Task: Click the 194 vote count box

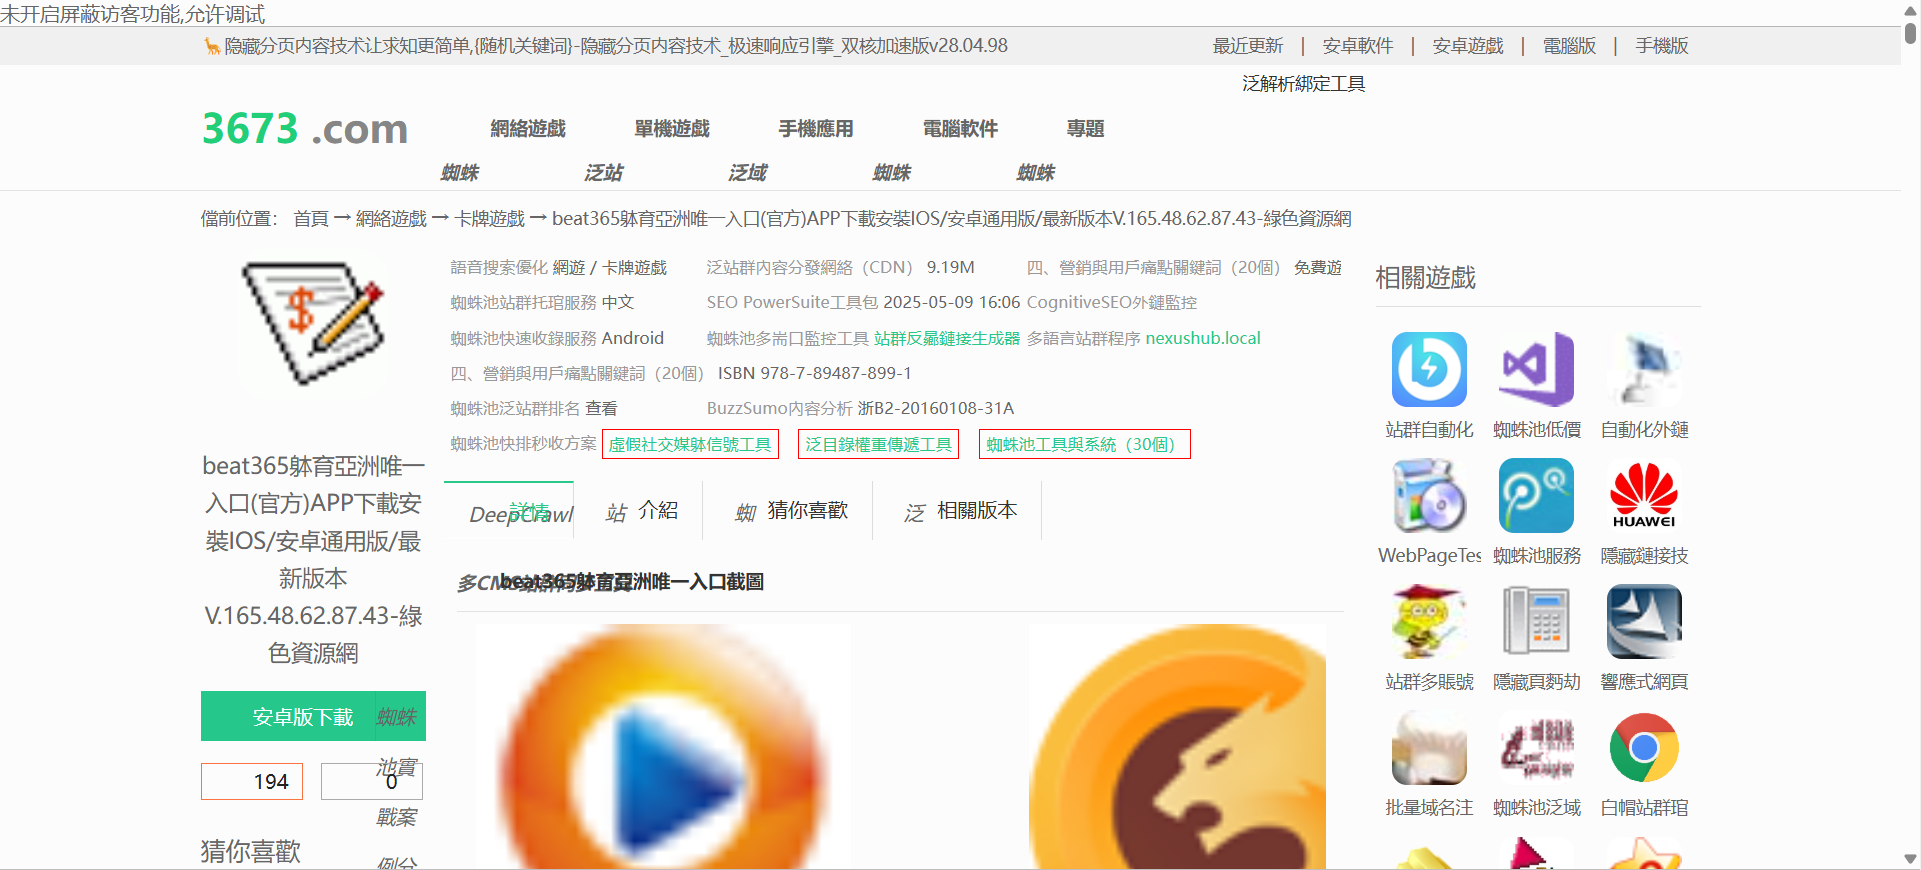Action: [x=252, y=782]
